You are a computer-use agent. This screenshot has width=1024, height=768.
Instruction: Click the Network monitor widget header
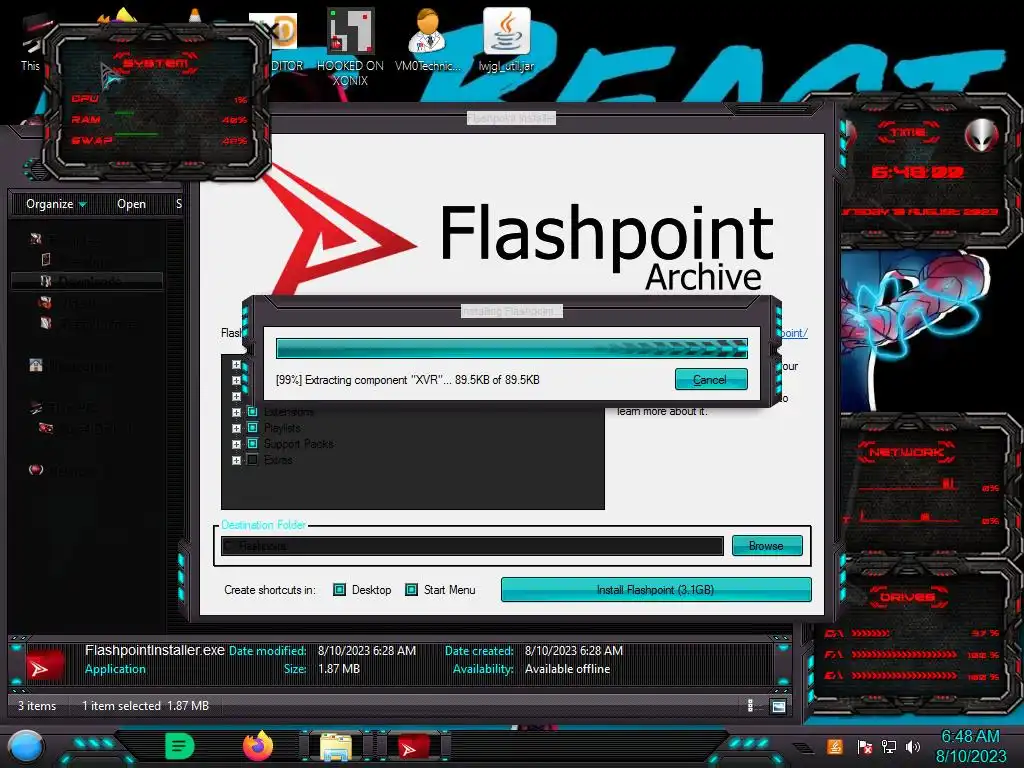pyautogui.click(x=906, y=452)
